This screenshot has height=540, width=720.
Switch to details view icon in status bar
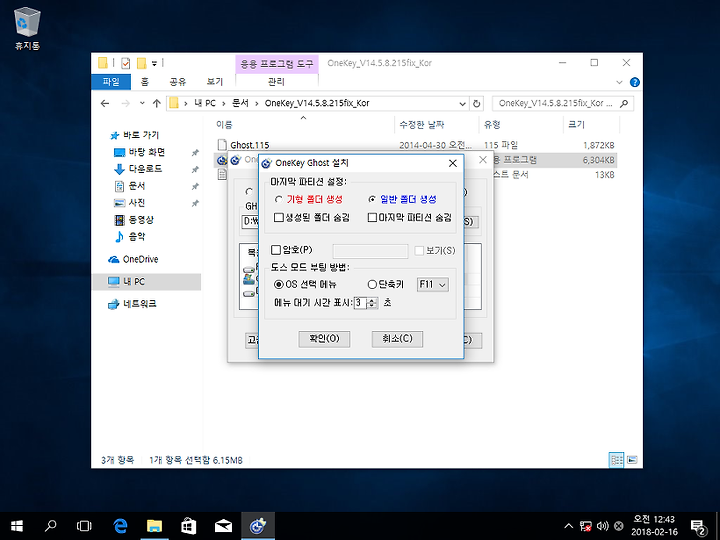pyautogui.click(x=616, y=460)
